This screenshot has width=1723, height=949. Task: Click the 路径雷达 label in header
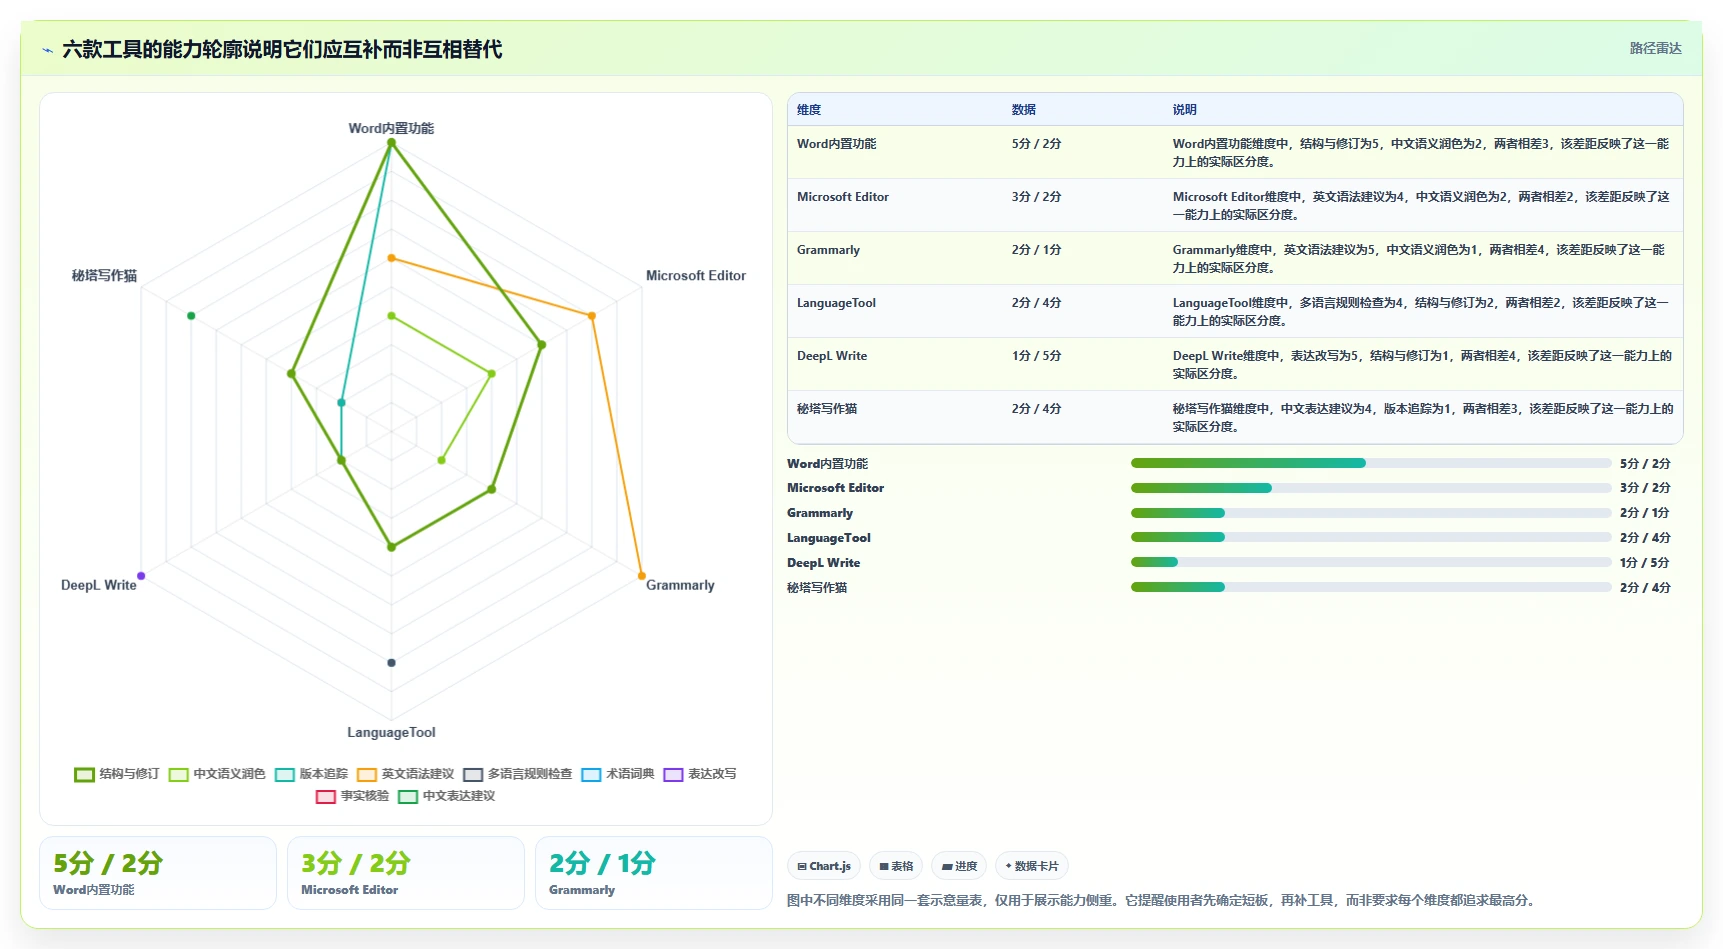1655,48
